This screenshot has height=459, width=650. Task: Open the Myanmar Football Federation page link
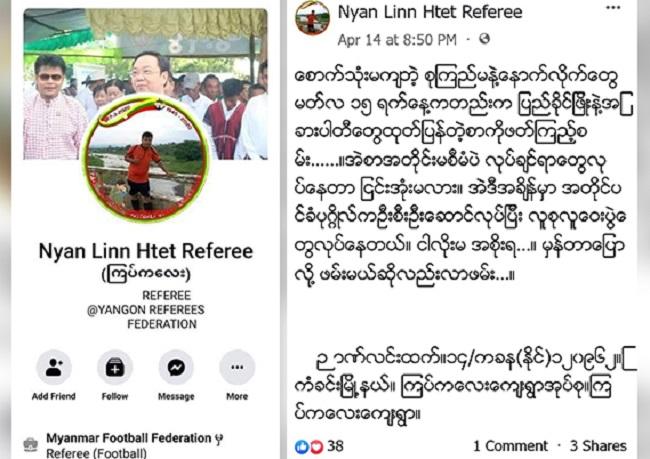pyautogui.click(x=129, y=438)
